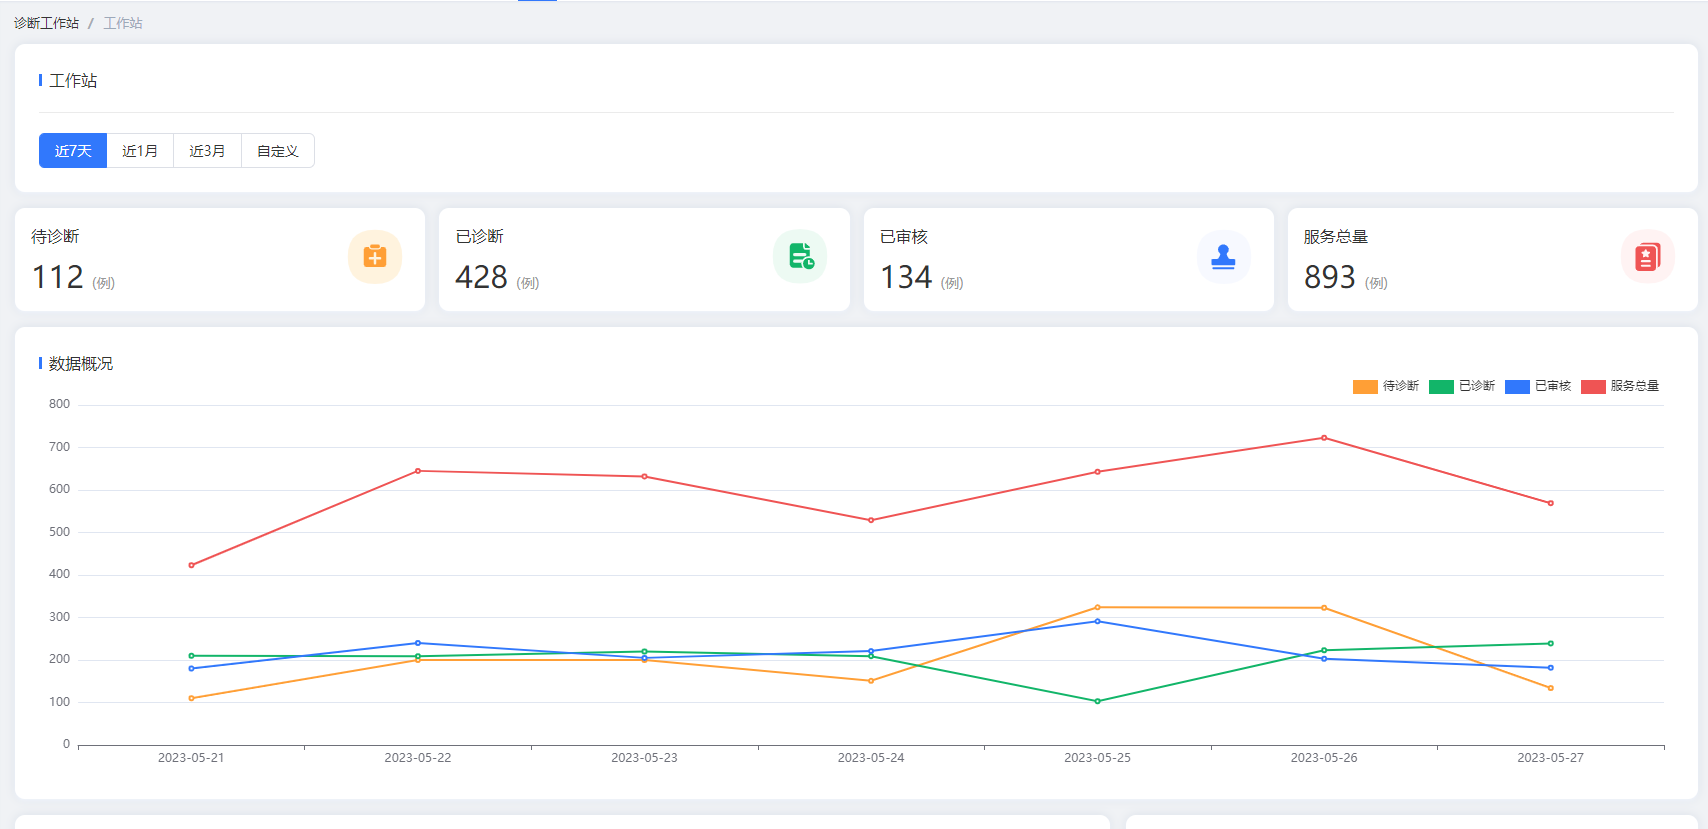Click the red line point on 2023-05-27
The width and height of the screenshot is (1708, 829).
coord(1551,503)
